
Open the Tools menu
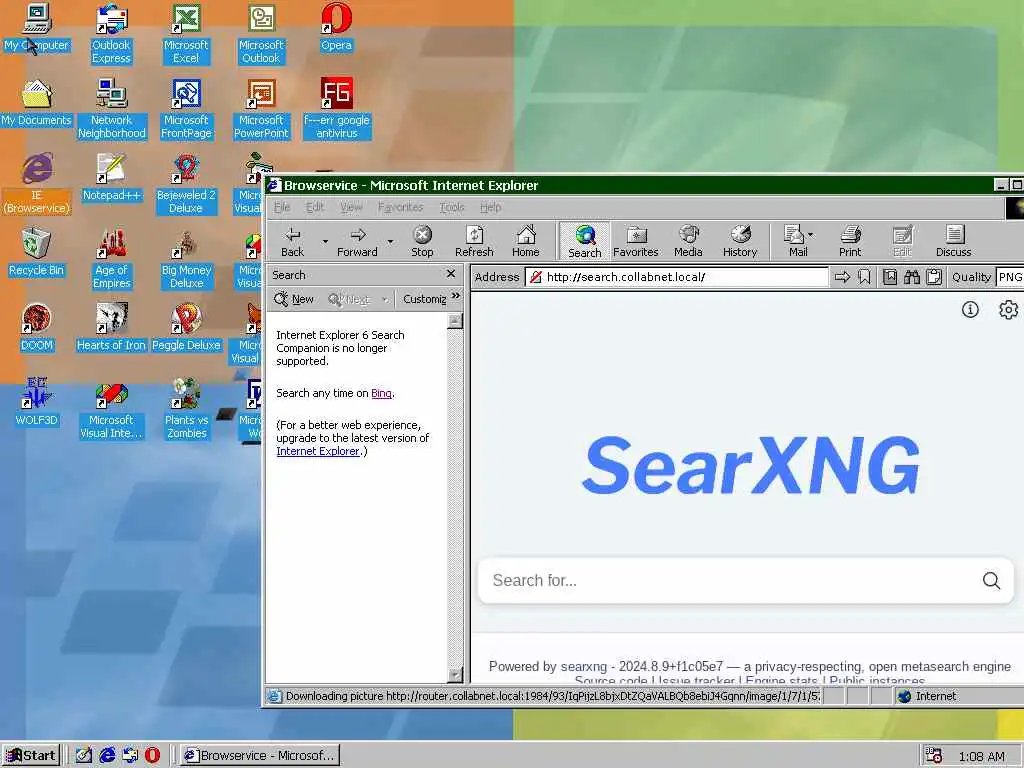(451, 207)
